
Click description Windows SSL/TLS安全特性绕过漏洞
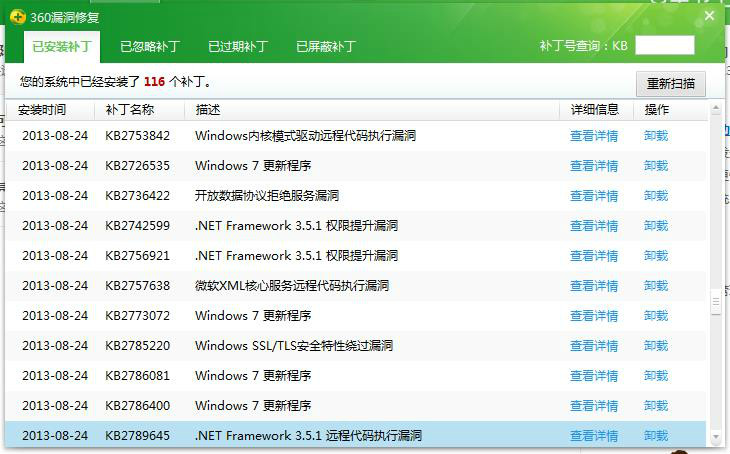[294, 346]
